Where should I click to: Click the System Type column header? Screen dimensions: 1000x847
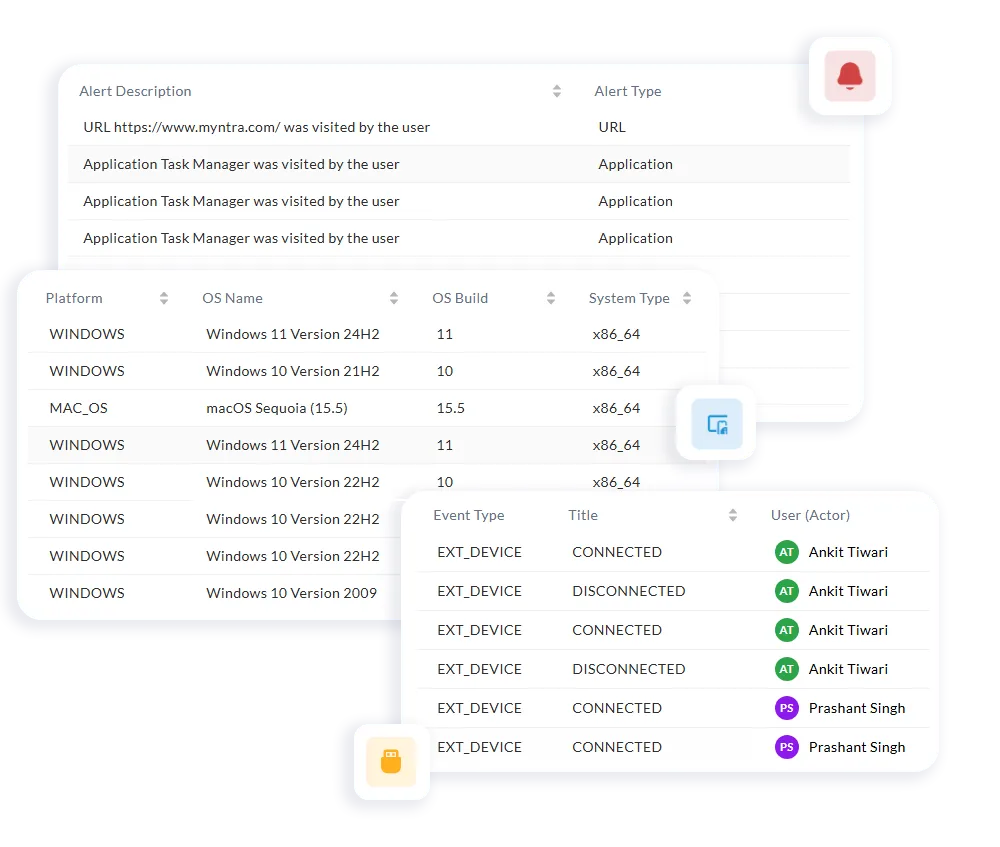pyautogui.click(x=629, y=298)
